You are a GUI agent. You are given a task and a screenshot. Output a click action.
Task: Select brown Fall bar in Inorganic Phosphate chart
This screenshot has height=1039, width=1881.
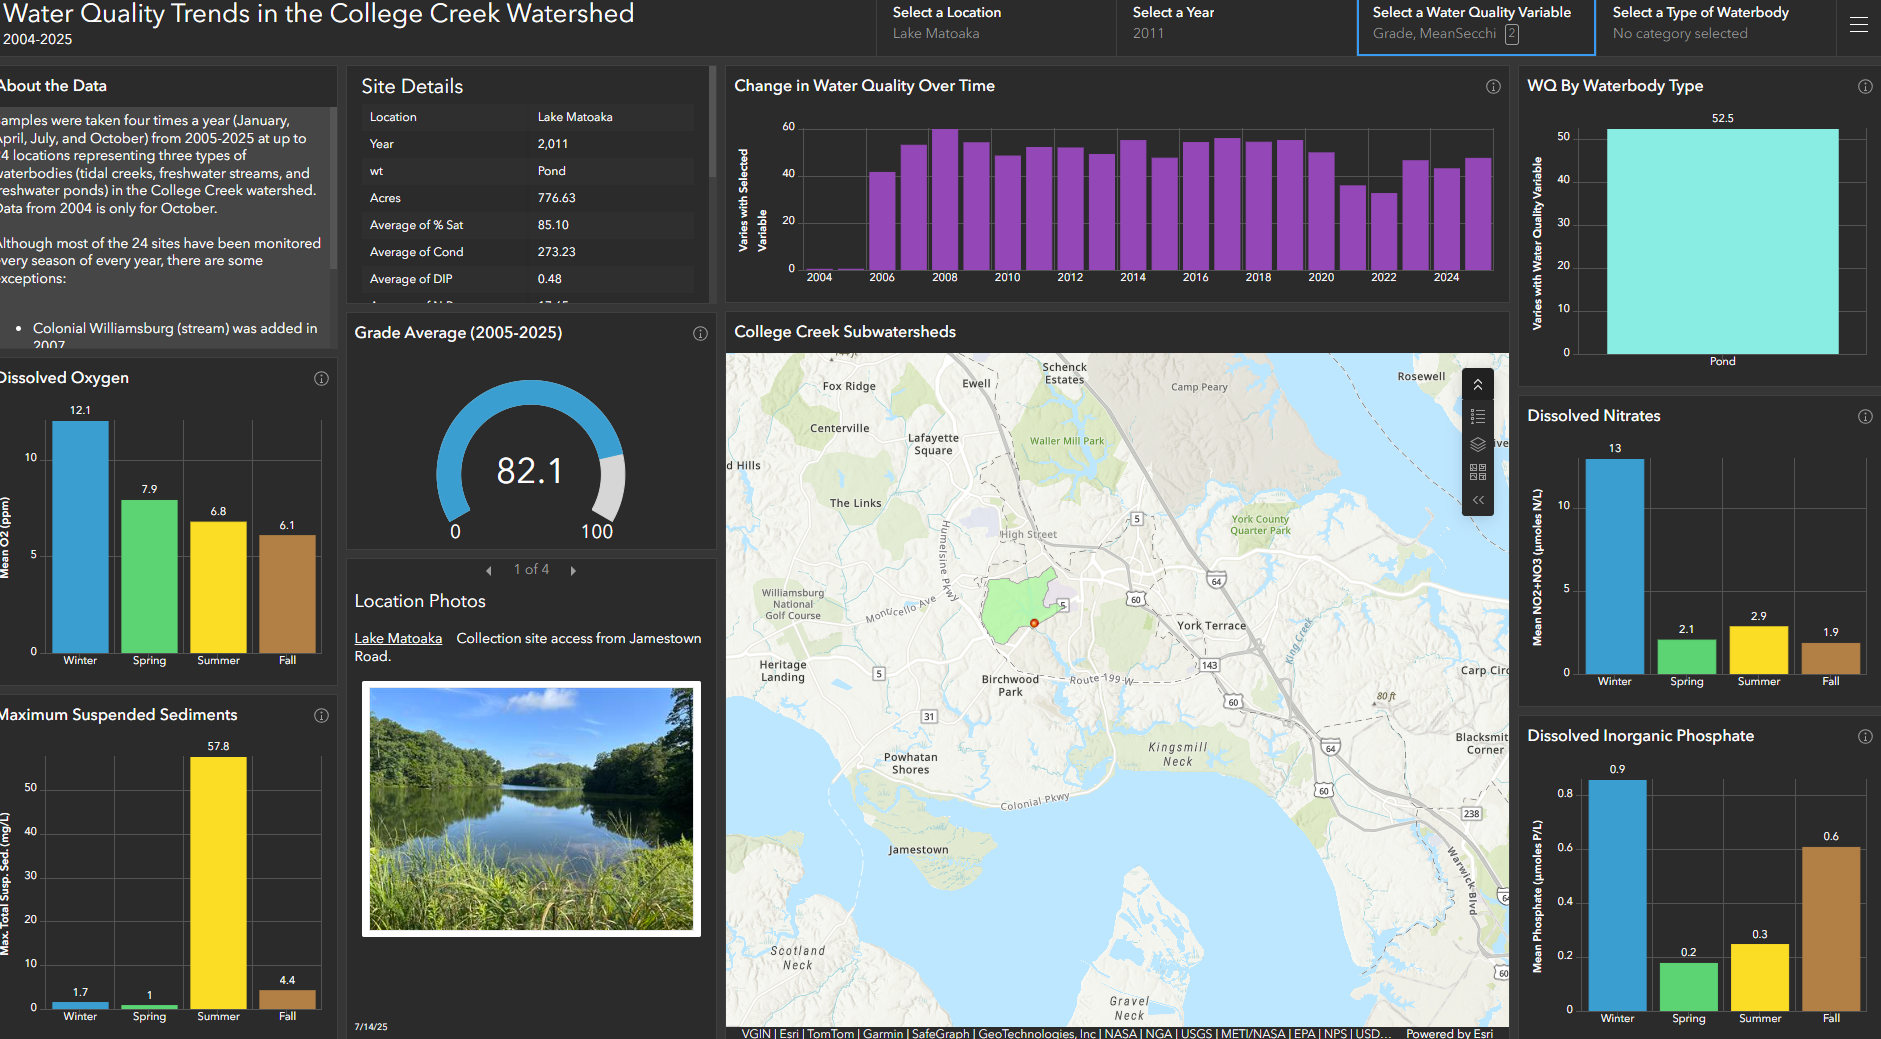1830,929
